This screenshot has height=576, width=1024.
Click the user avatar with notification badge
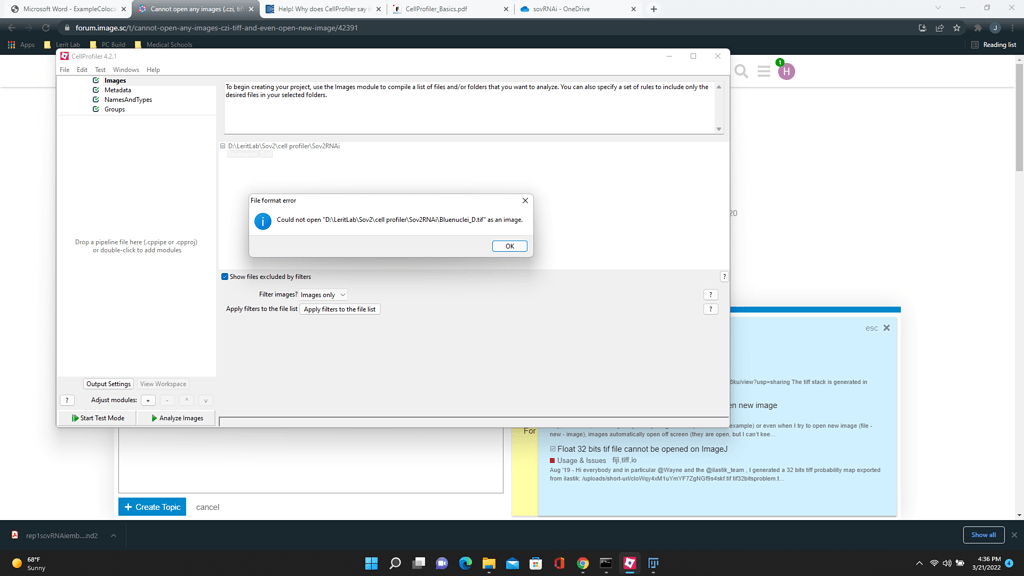tap(787, 72)
